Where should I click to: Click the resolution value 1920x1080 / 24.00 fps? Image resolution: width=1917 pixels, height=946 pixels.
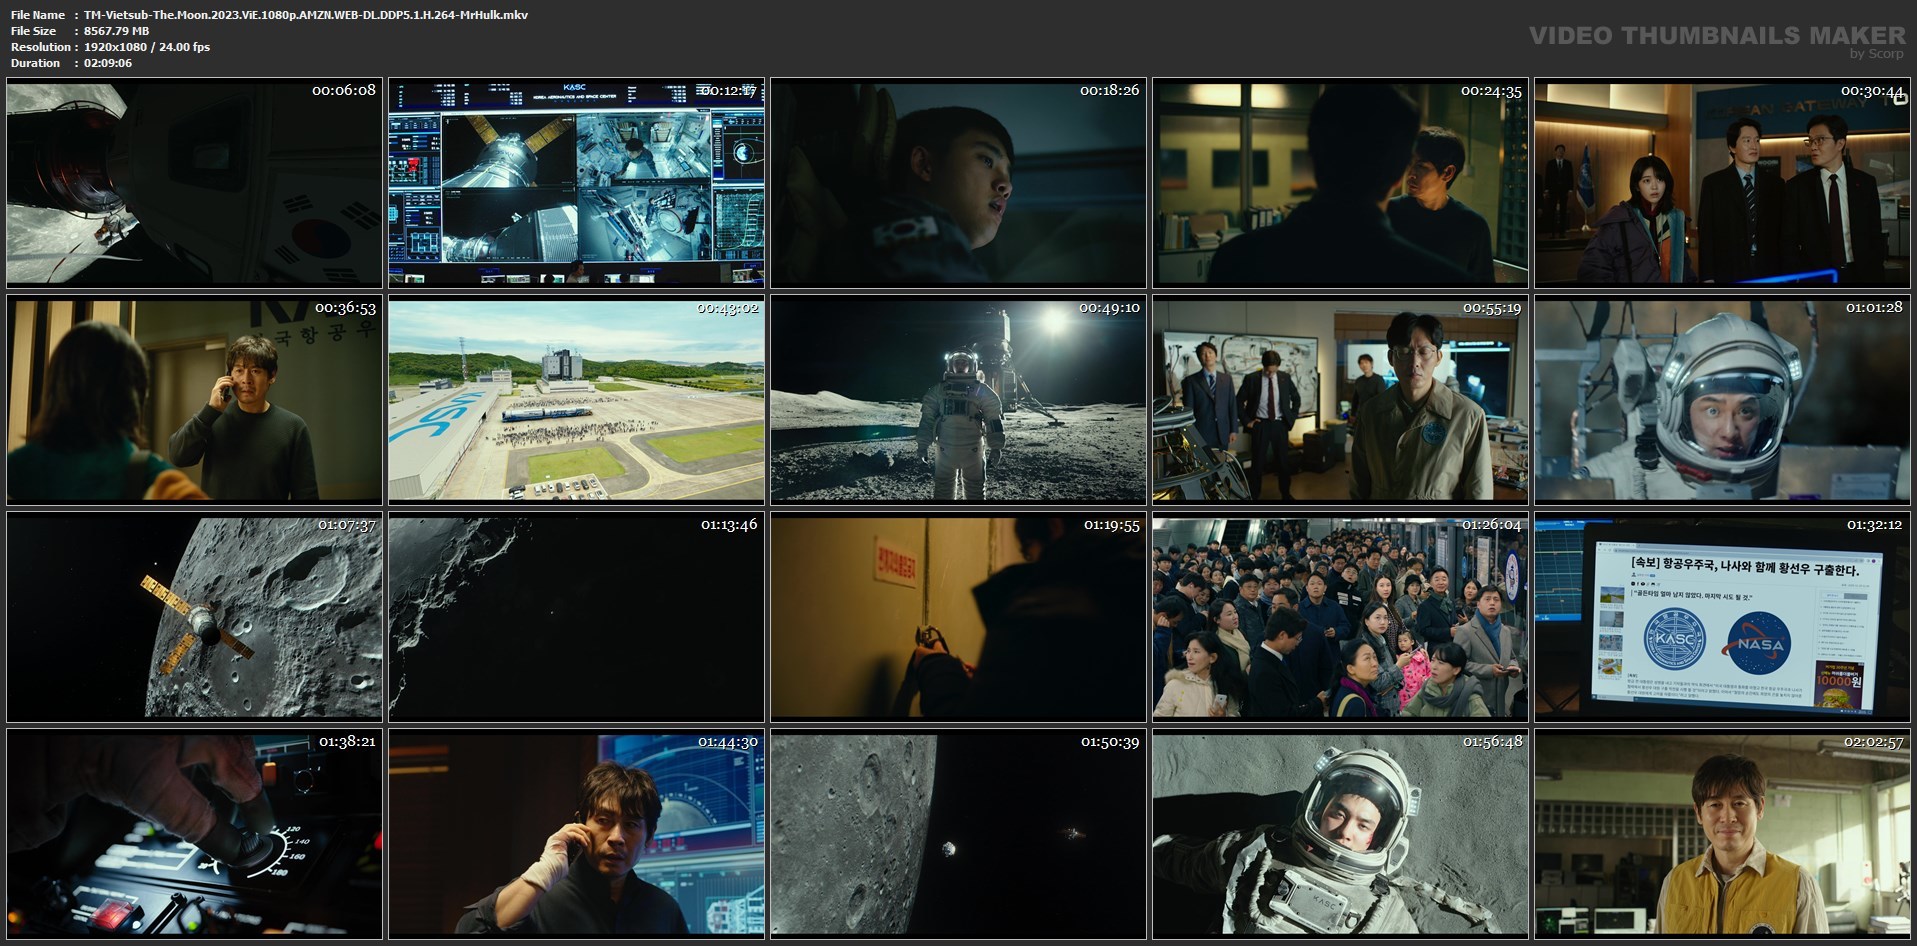147,47
